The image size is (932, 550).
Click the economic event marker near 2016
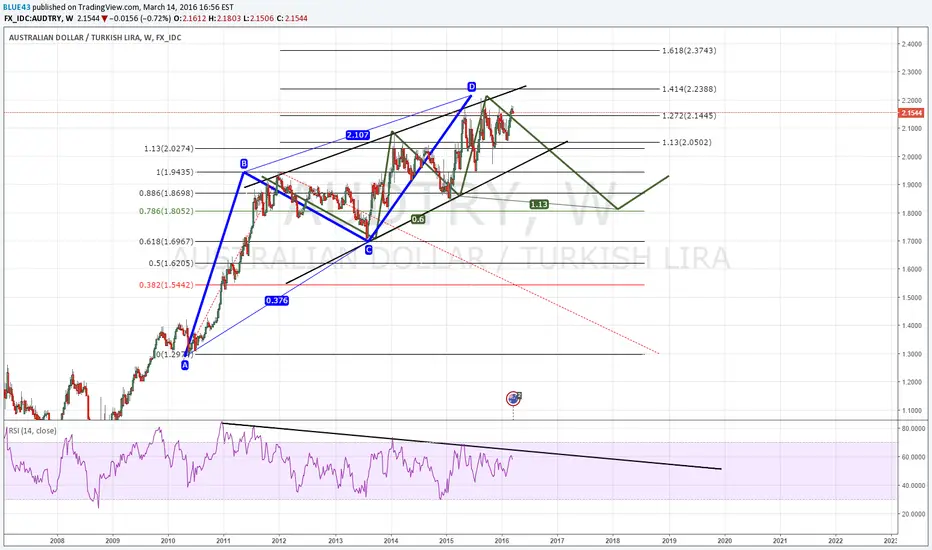coord(513,398)
